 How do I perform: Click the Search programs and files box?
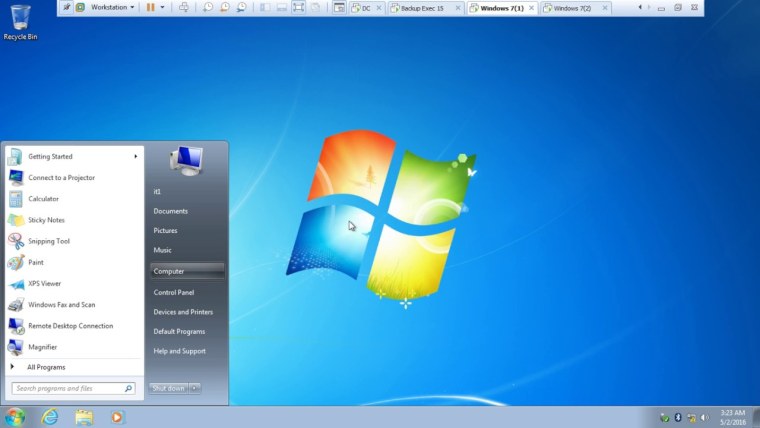pos(68,388)
